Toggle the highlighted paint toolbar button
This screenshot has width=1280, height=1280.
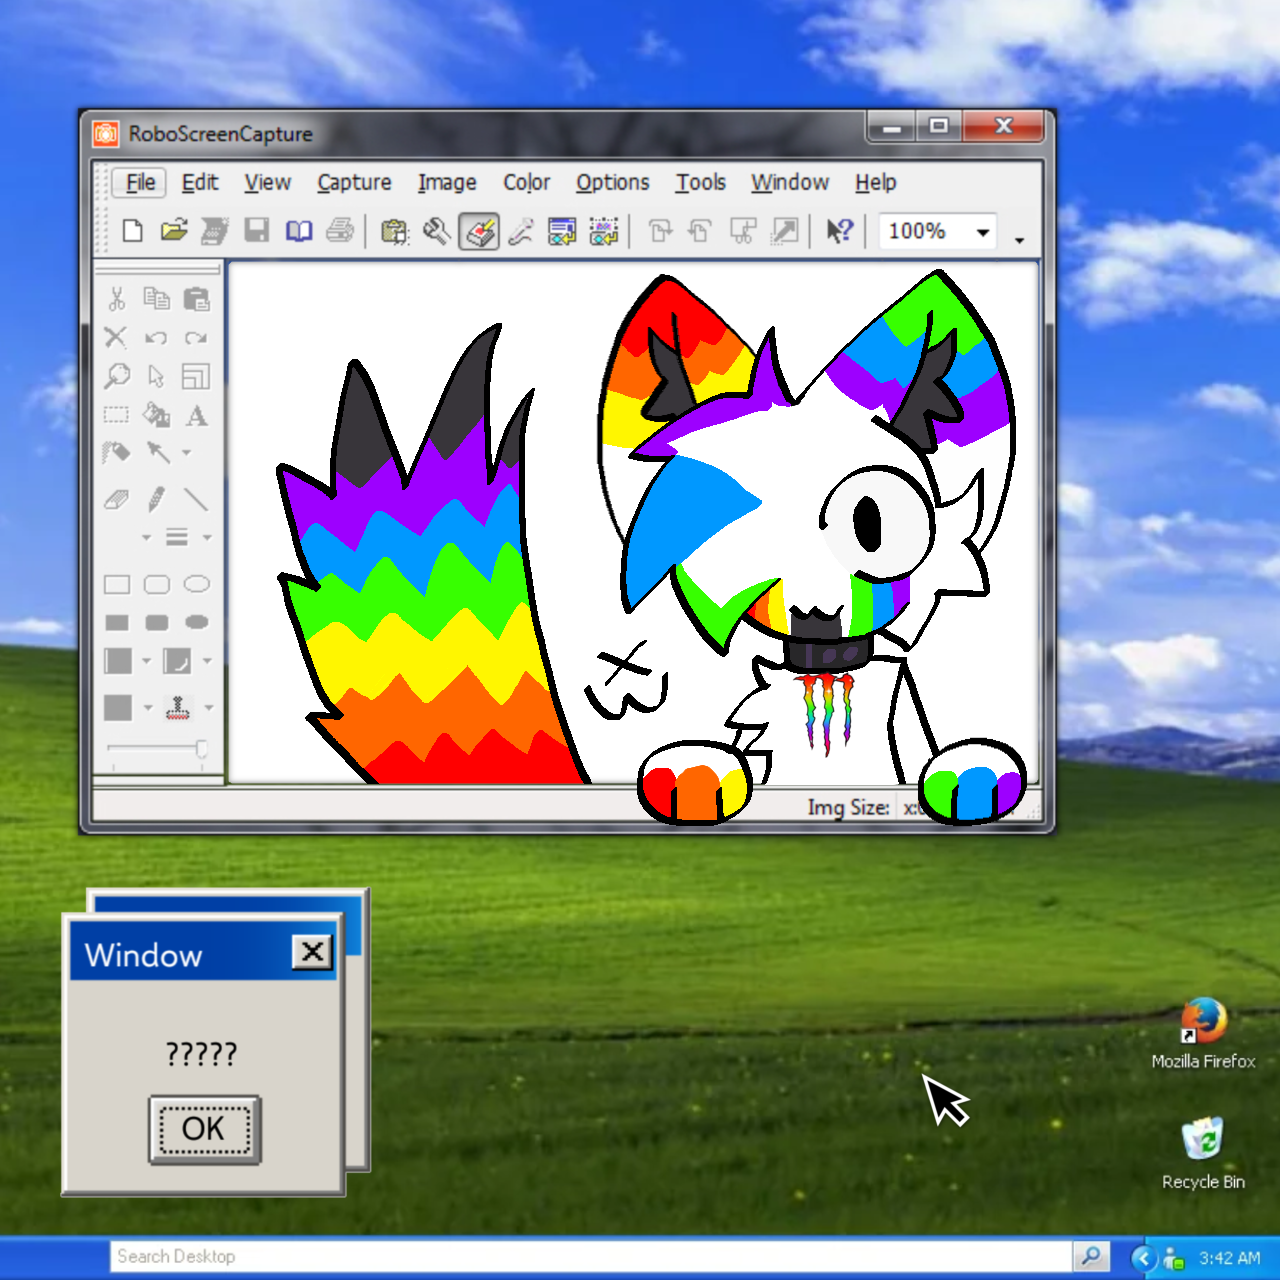click(x=479, y=232)
